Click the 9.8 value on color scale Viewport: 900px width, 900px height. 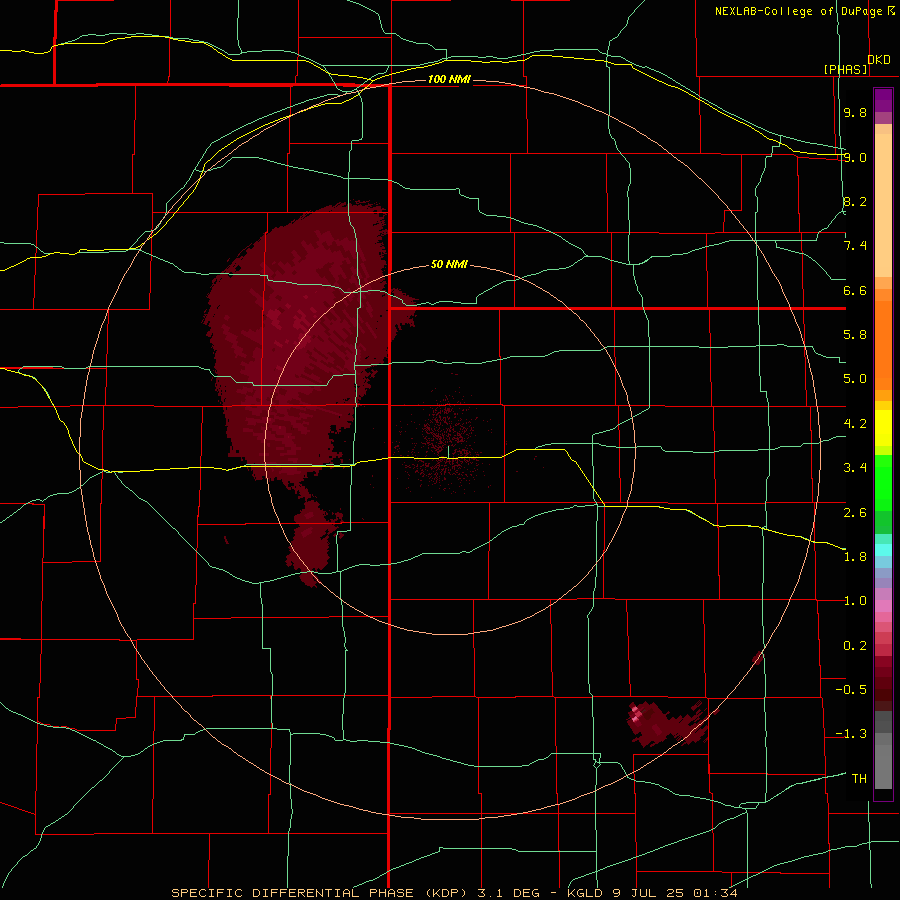click(x=855, y=112)
